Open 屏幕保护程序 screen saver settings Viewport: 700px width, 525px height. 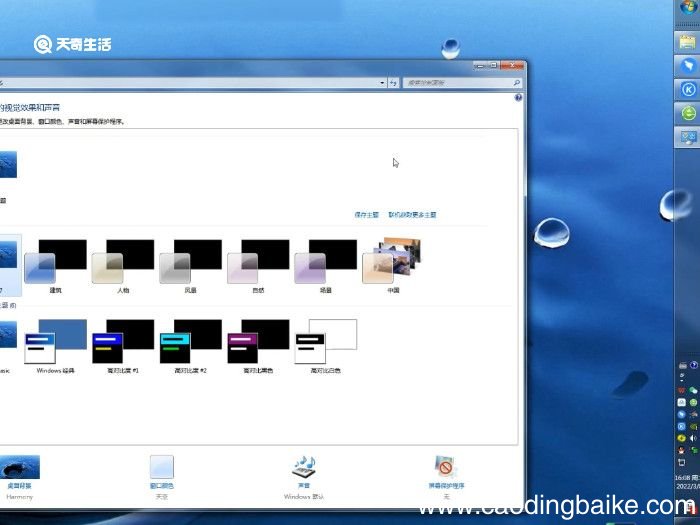coord(446,477)
